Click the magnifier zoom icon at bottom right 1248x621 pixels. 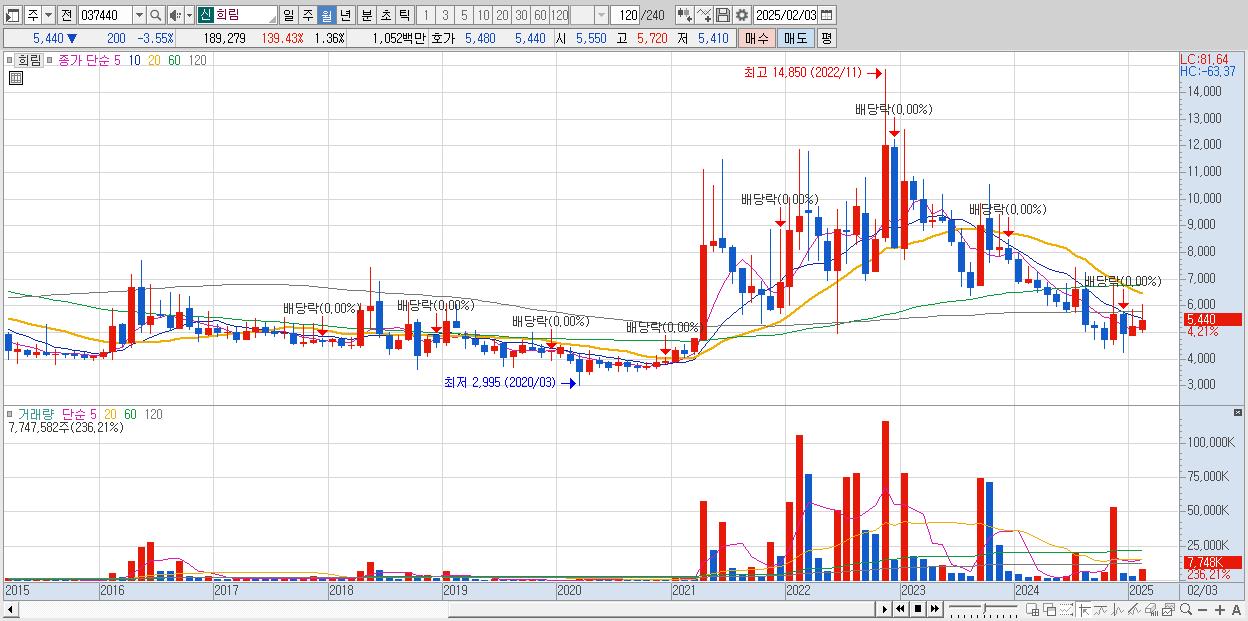[1186, 610]
